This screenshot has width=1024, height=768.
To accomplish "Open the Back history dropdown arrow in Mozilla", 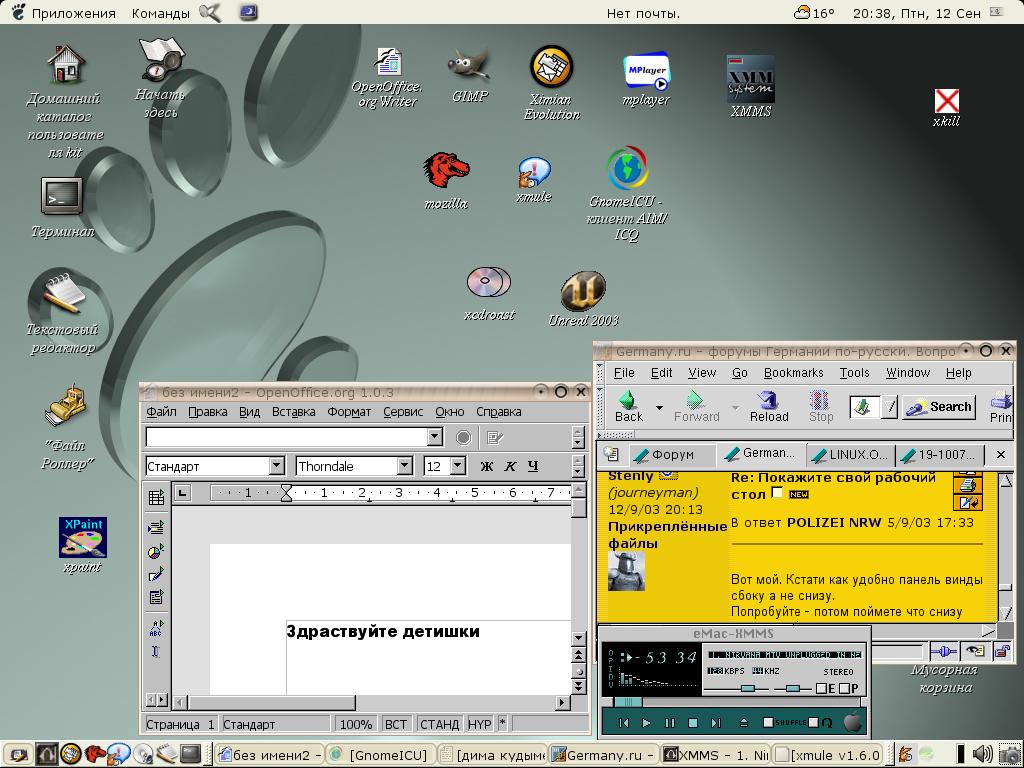I will click(659, 408).
